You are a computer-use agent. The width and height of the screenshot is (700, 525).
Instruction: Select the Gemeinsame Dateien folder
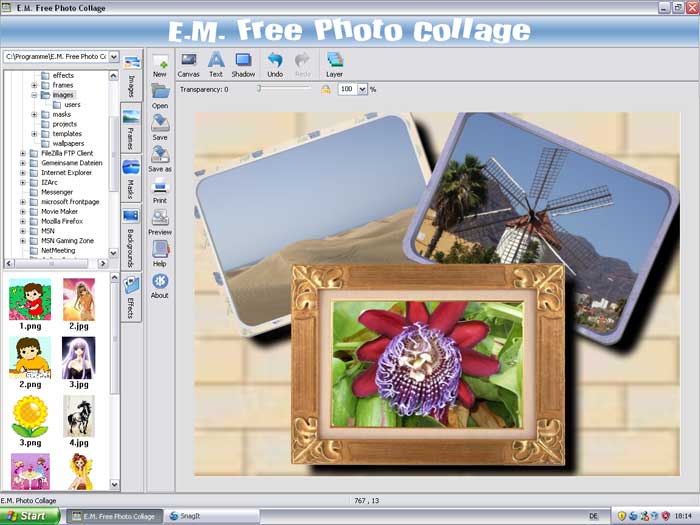click(72, 163)
